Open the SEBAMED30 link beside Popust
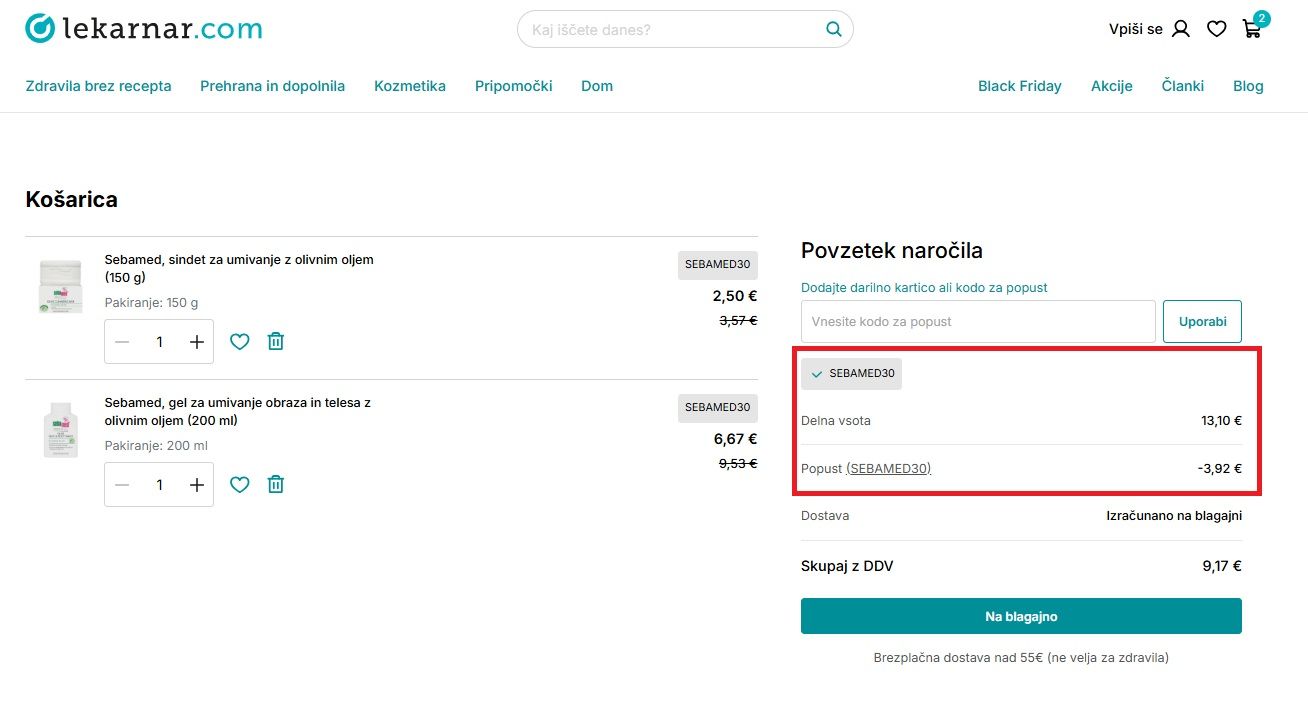Image resolution: width=1308 pixels, height=702 pixels. 888,468
